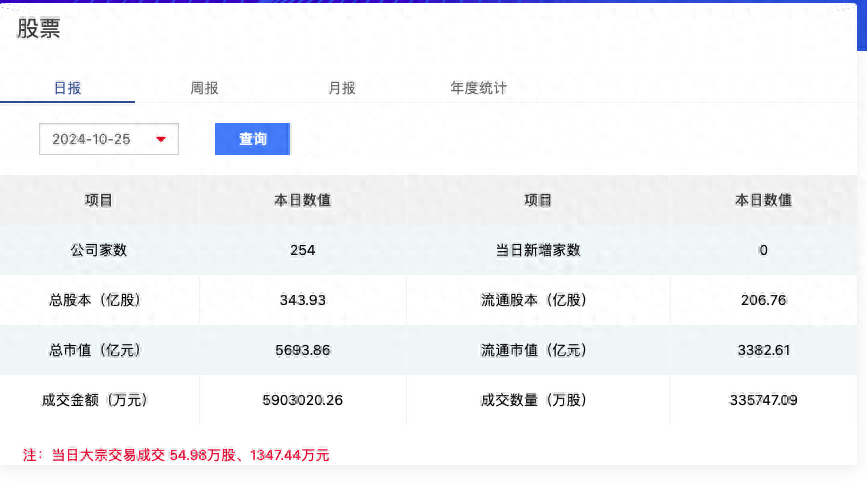
Task: Click the value 206.76
Action: click(x=763, y=300)
